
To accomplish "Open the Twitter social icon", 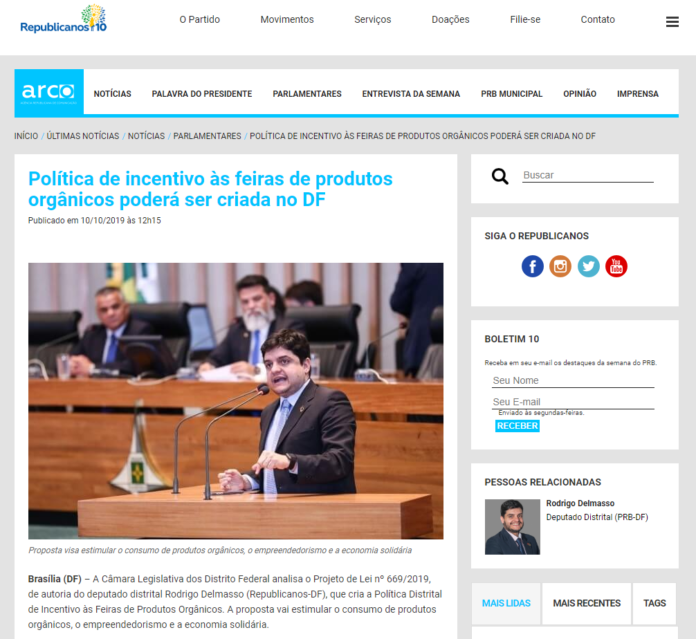I will pyautogui.click(x=588, y=266).
